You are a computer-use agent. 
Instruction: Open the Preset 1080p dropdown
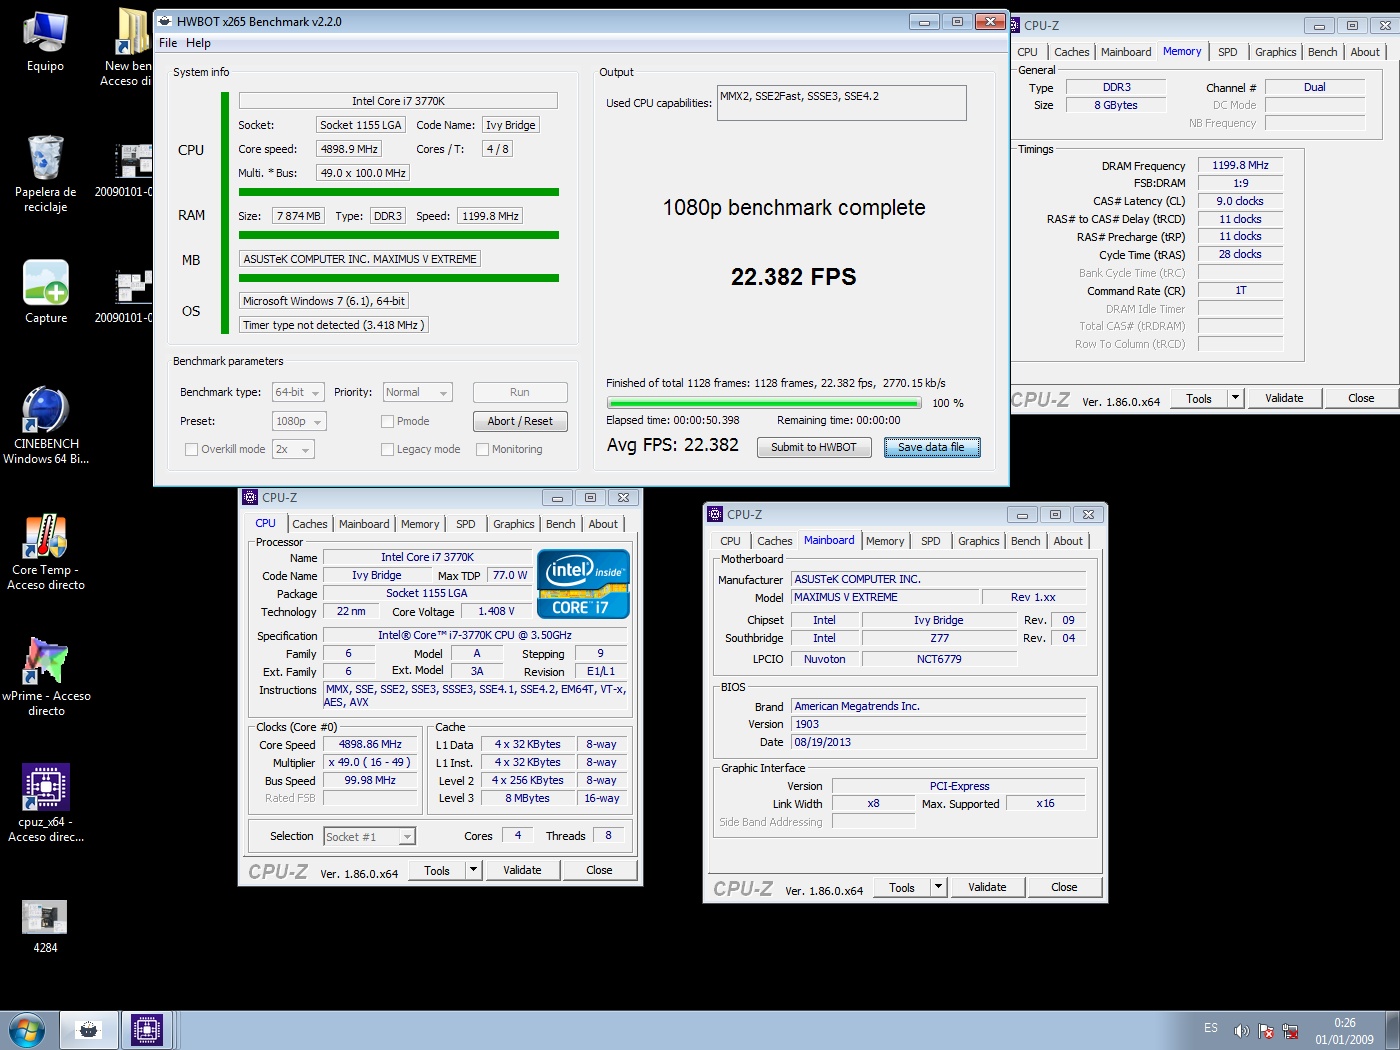(299, 422)
